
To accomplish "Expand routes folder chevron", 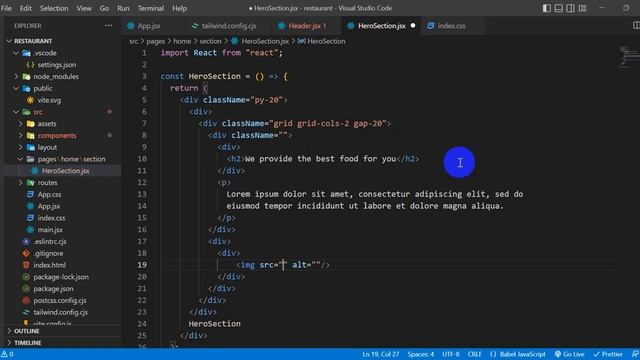I will [x=20, y=183].
